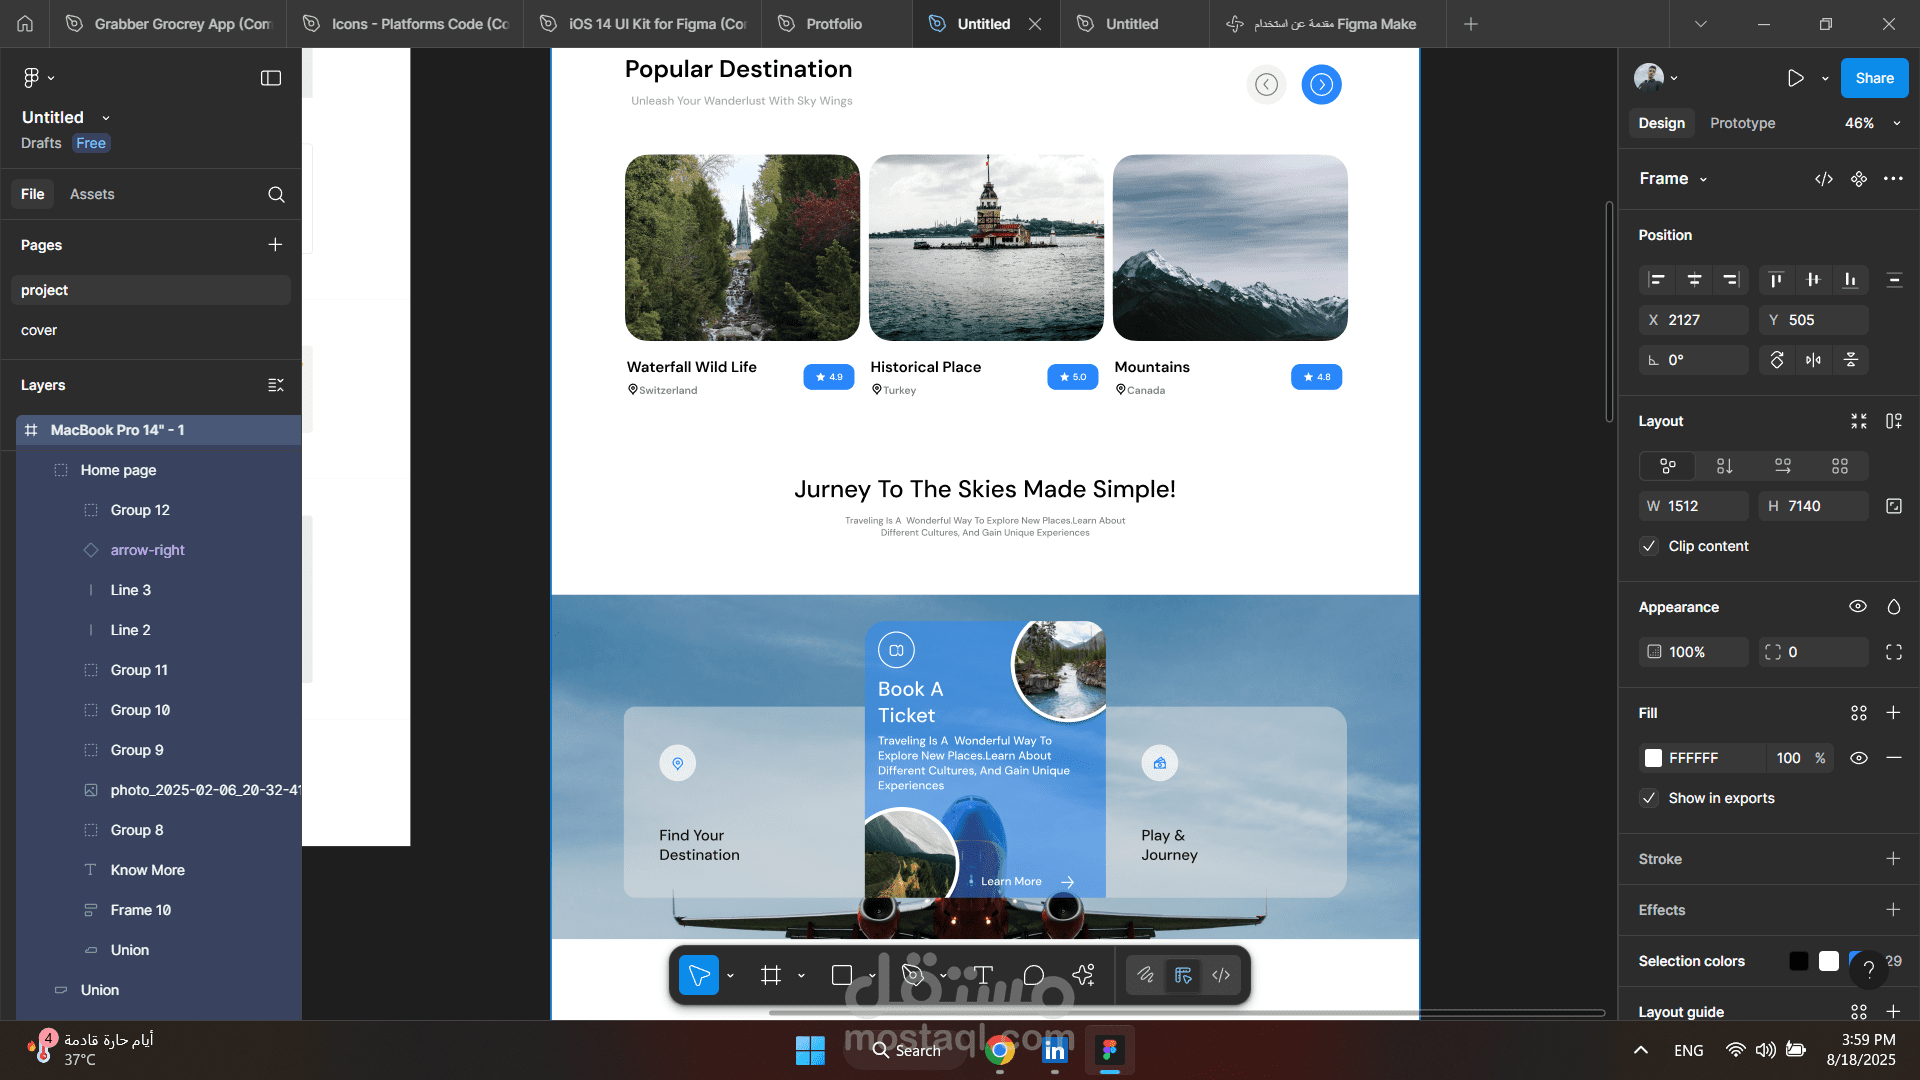Click align horizontal centers icon
This screenshot has width=1920, height=1080.
1694,280
